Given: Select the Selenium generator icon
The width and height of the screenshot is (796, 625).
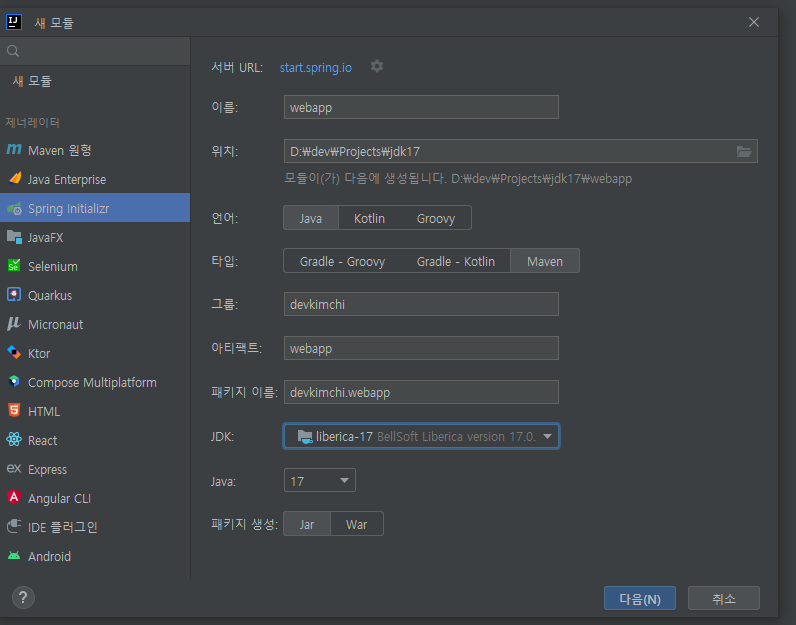Looking at the screenshot, I should click(14, 266).
